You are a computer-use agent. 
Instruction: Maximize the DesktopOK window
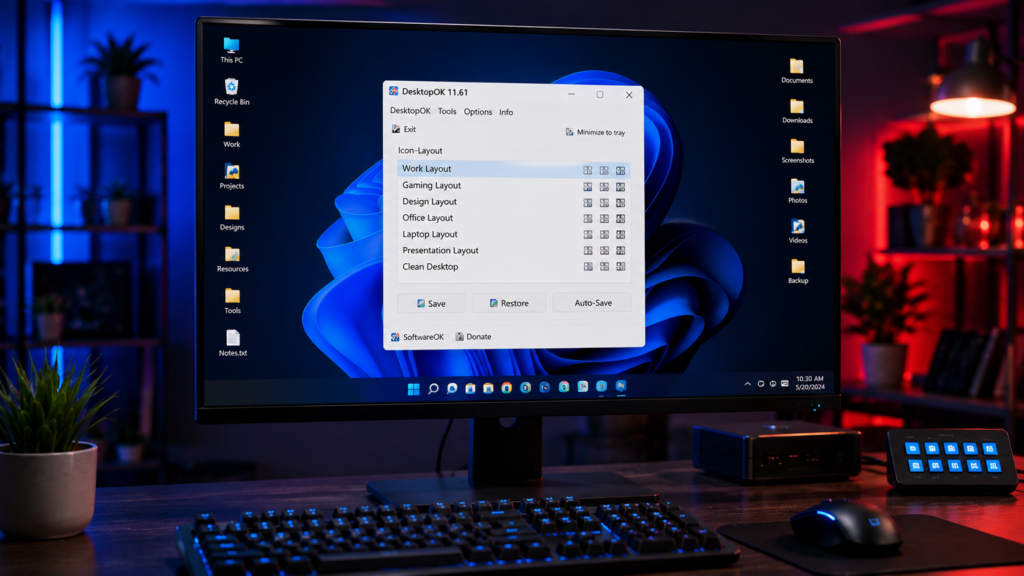(600, 95)
